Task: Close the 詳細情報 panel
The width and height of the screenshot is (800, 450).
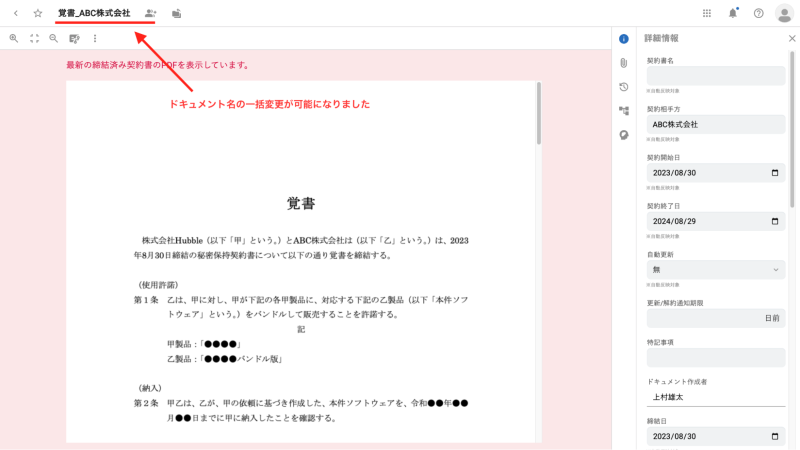Action: (x=792, y=38)
